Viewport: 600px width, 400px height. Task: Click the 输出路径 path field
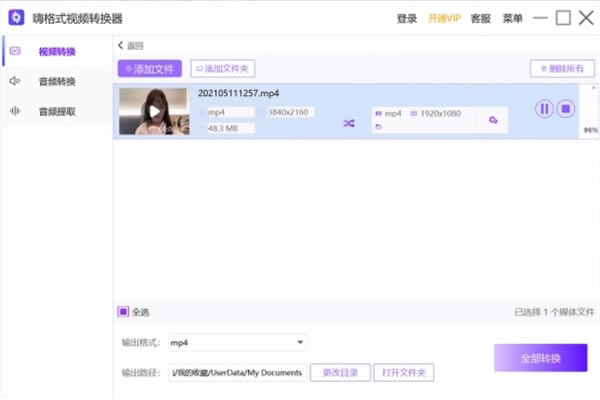click(238, 373)
